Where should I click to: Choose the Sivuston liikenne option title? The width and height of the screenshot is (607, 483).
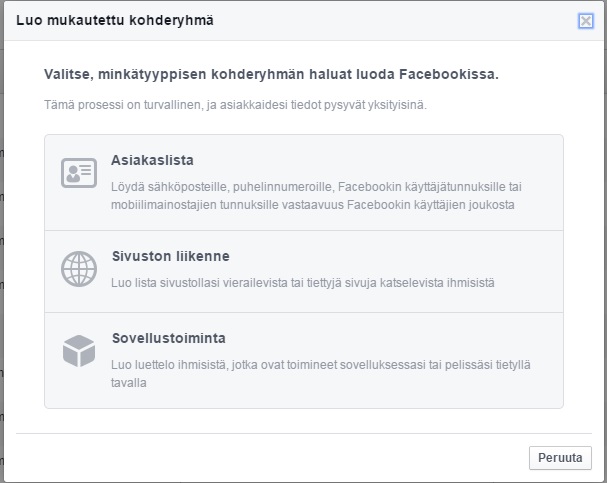[171, 256]
